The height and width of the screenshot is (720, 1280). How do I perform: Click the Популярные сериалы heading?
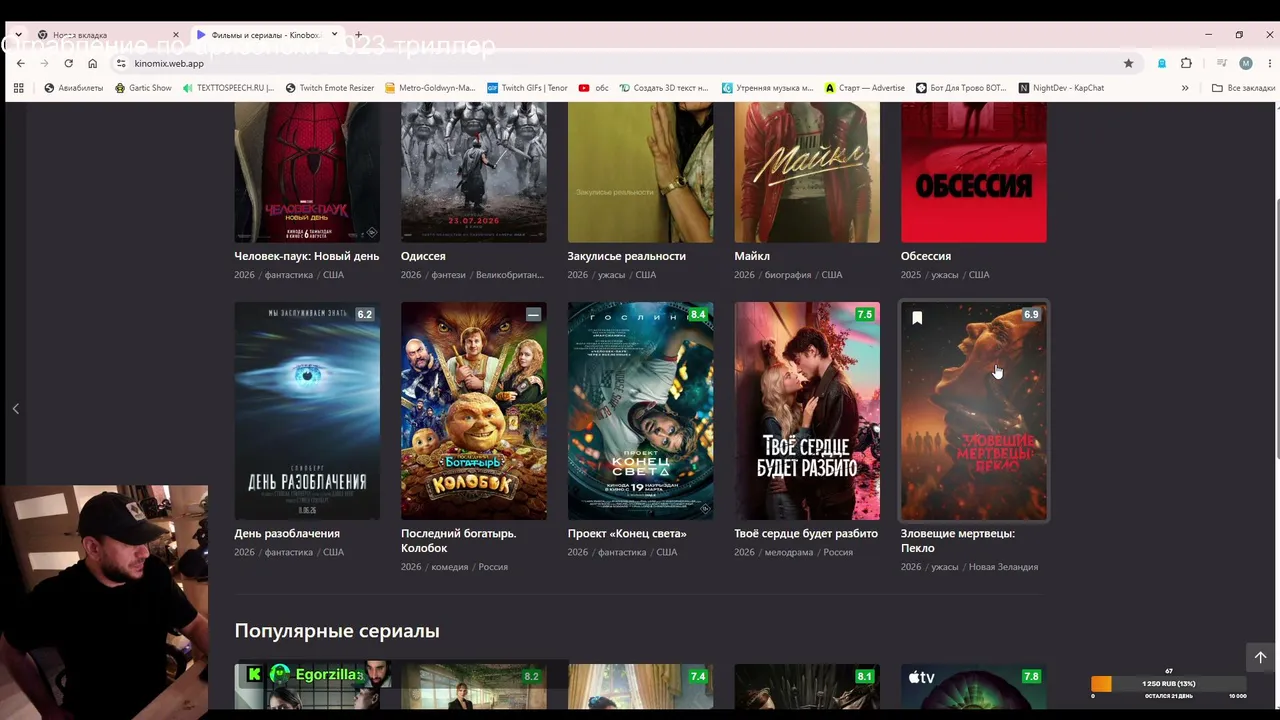(x=337, y=631)
